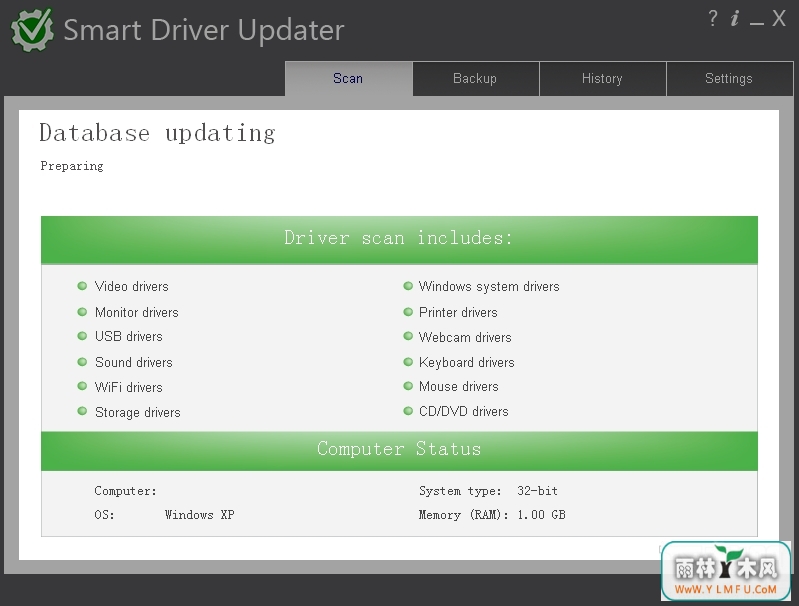
Task: Click the Mouse drivers bullet icon
Action: click(x=408, y=386)
